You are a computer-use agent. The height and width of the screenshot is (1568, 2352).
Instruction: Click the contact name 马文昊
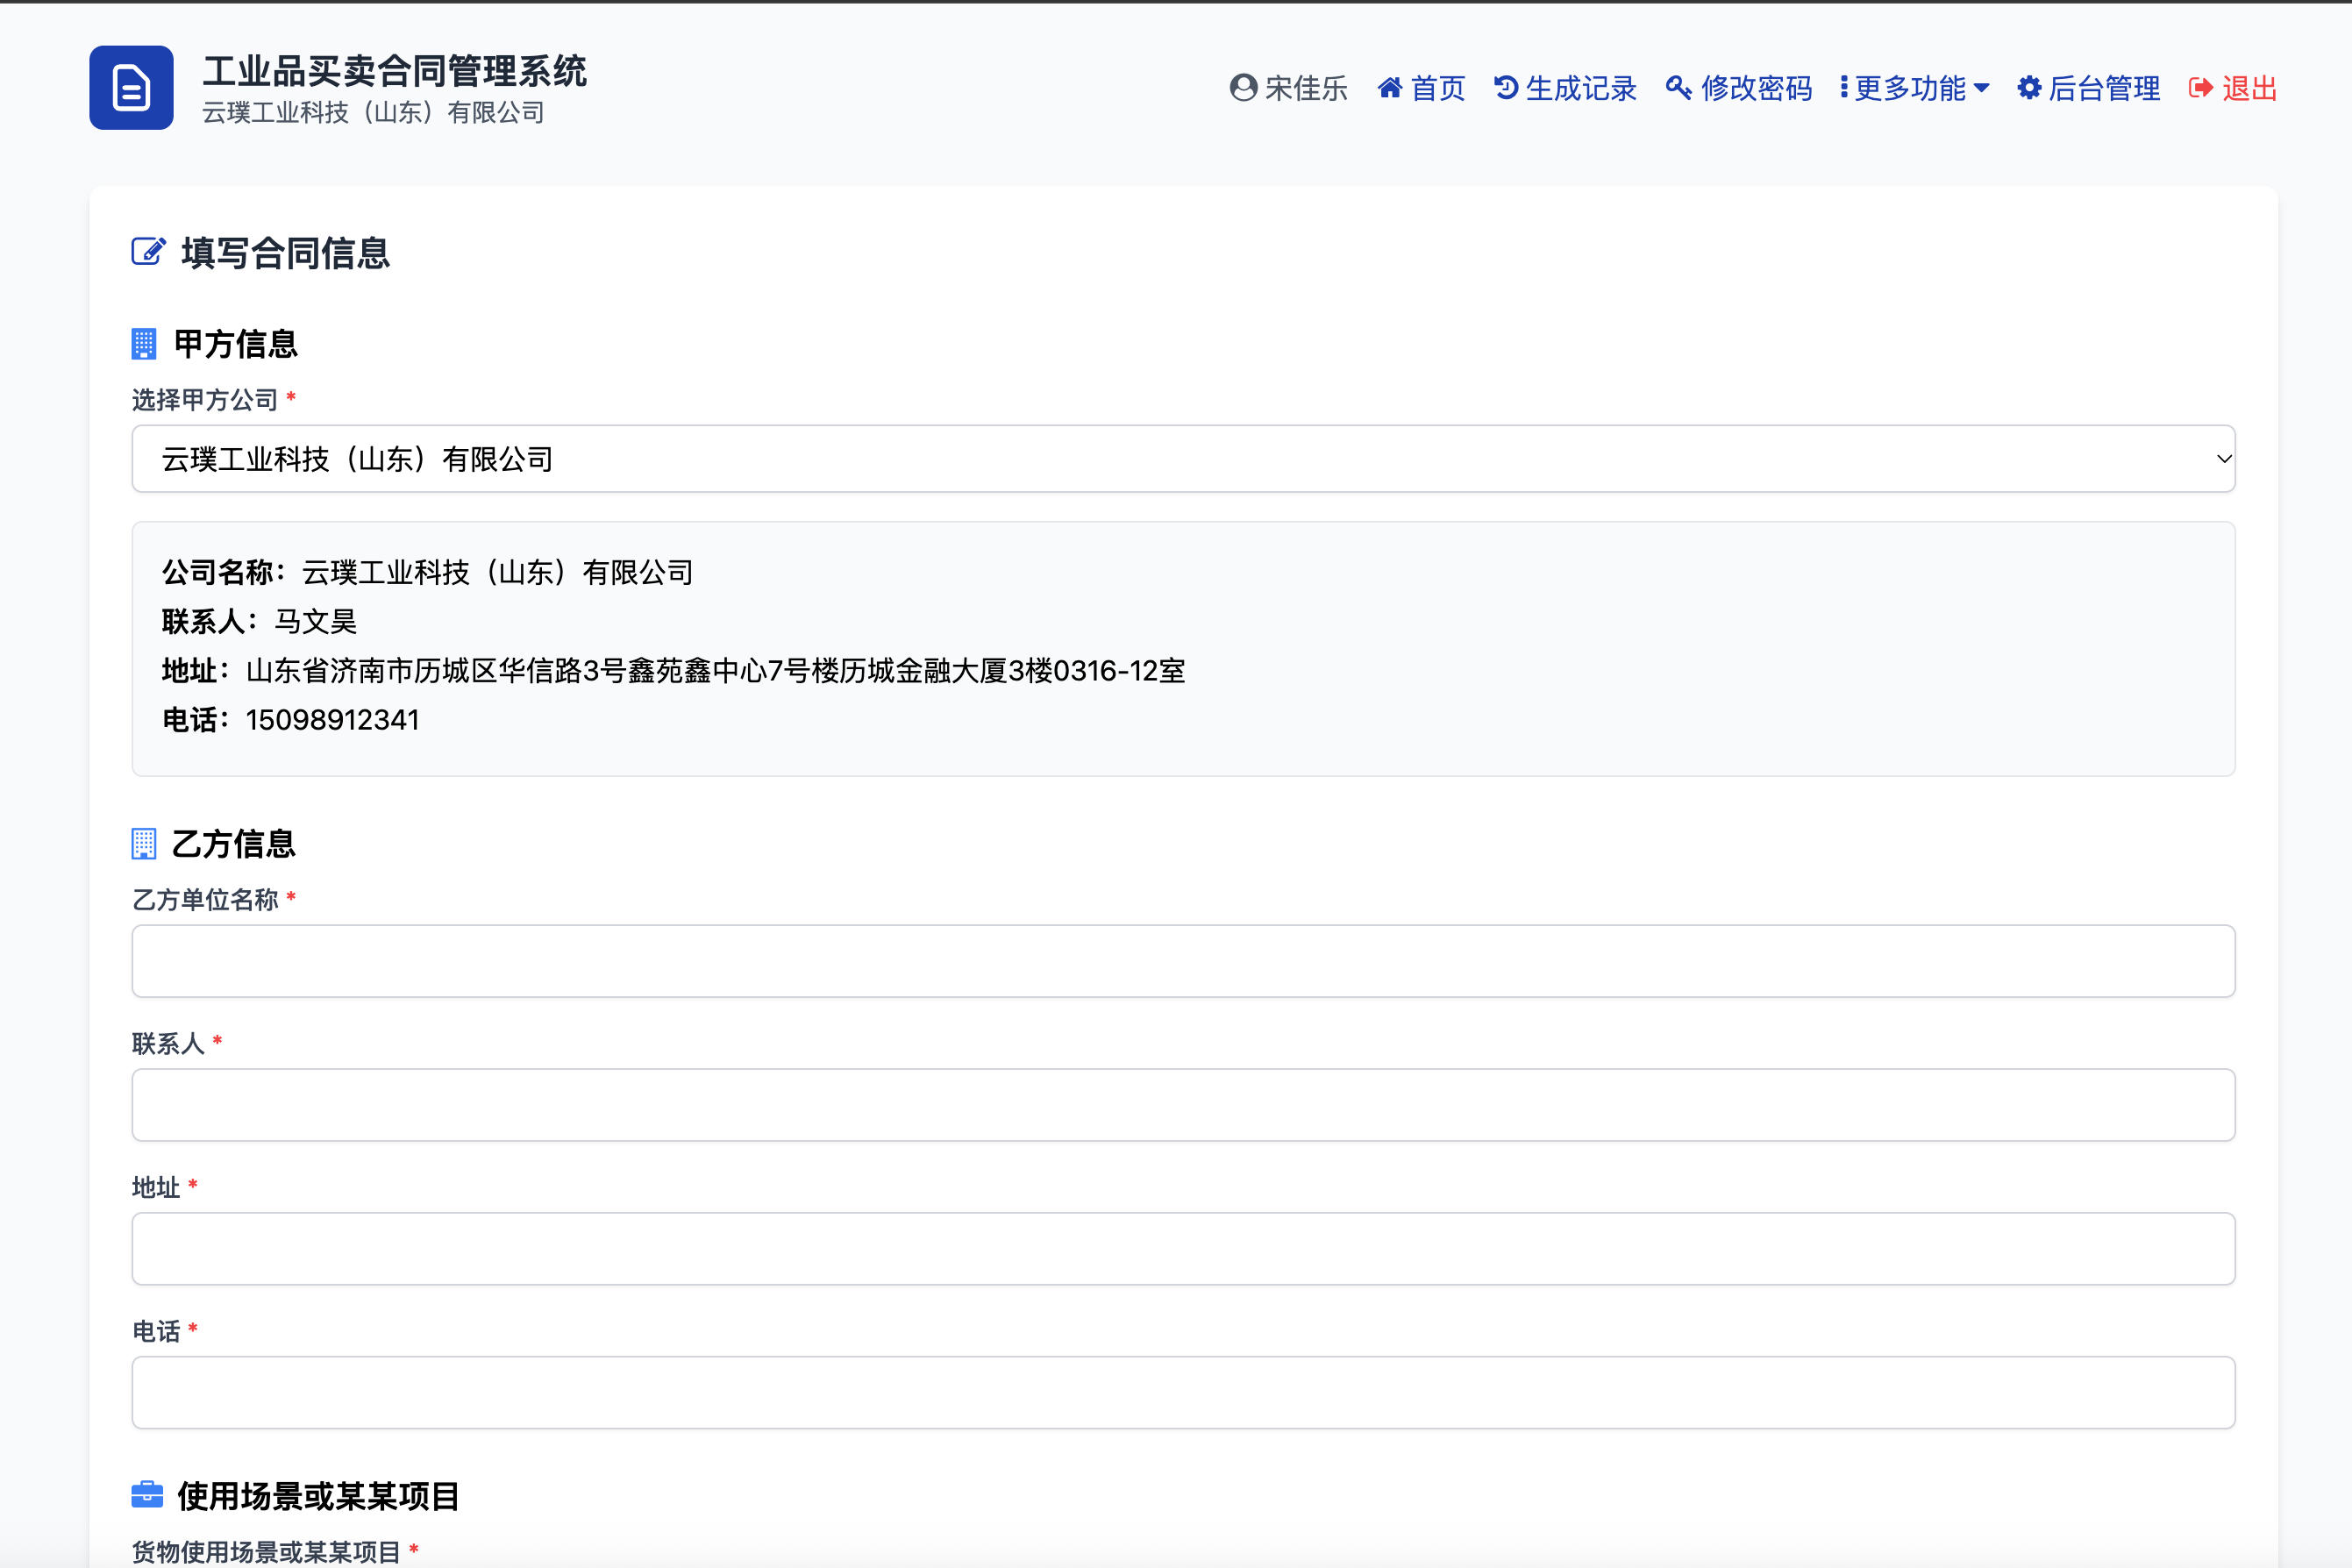pyautogui.click(x=316, y=622)
